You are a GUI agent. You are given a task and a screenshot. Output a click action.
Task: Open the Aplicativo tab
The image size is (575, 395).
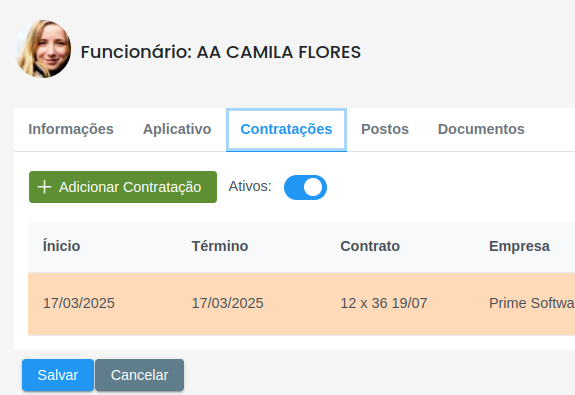(177, 129)
